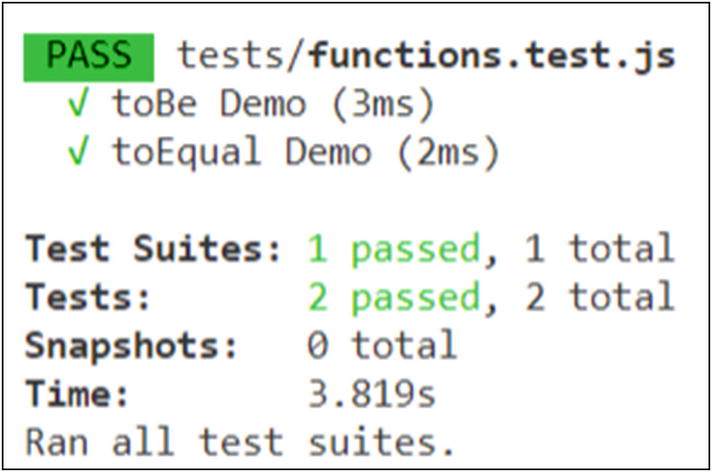Click the 3.819s time value
Image resolution: width=712 pixels, height=472 pixels.
[372, 393]
